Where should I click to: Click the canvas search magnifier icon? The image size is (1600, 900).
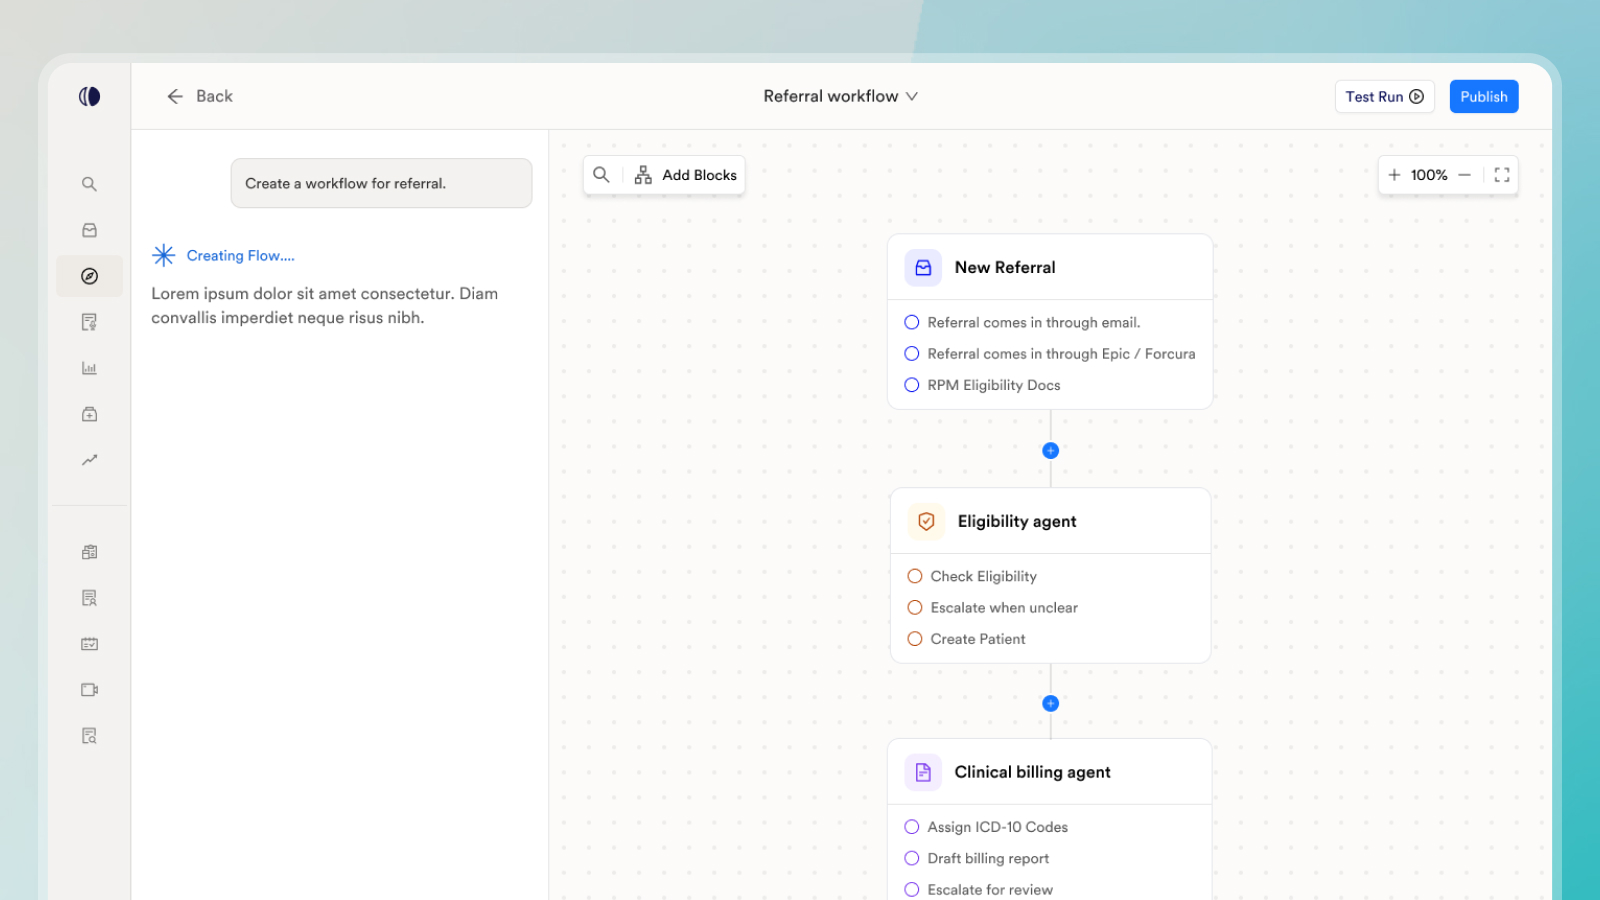click(x=601, y=175)
